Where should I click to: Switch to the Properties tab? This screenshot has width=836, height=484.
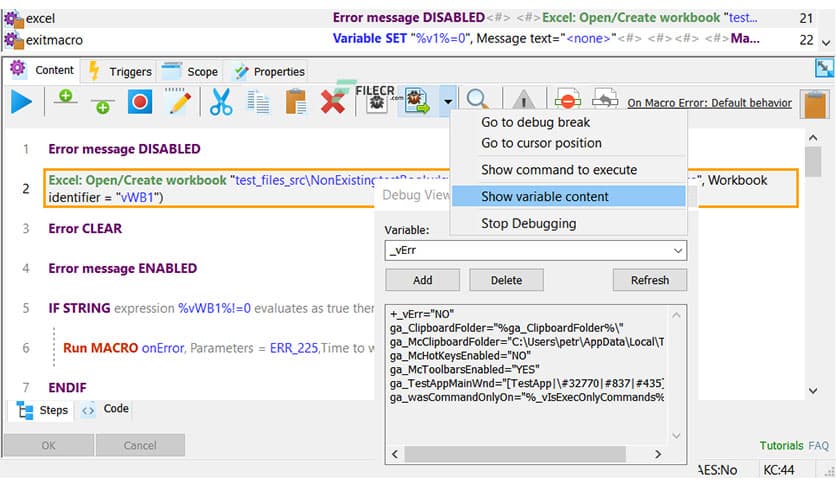pyautogui.click(x=270, y=71)
